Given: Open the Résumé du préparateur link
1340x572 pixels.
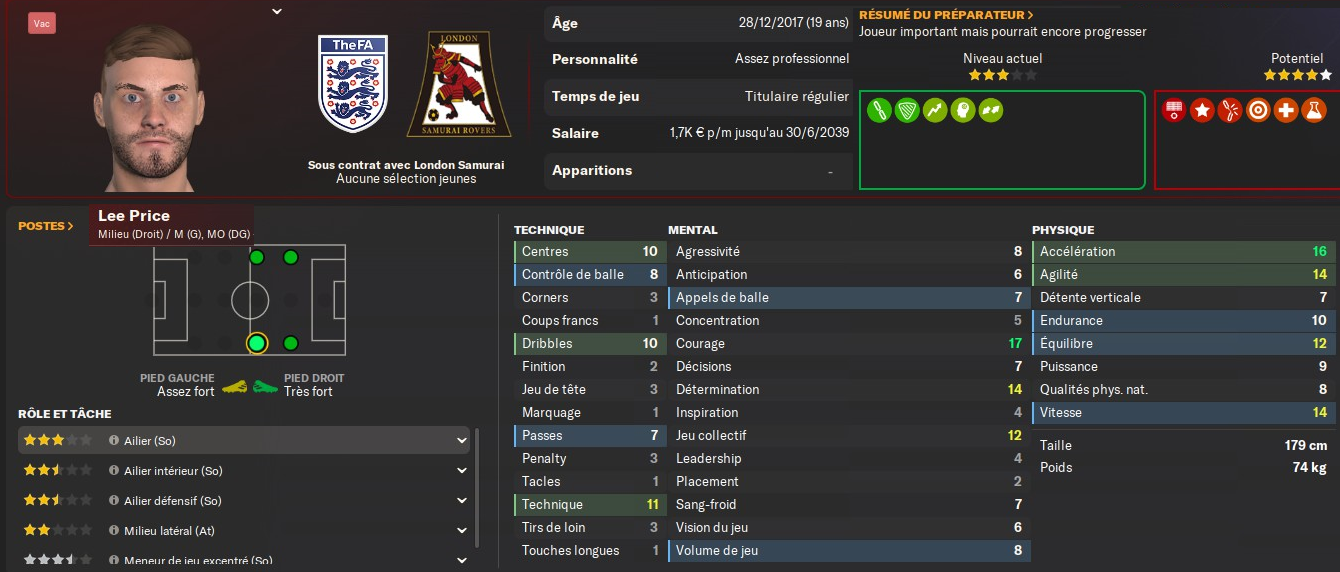Looking at the screenshot, I should coord(946,15).
